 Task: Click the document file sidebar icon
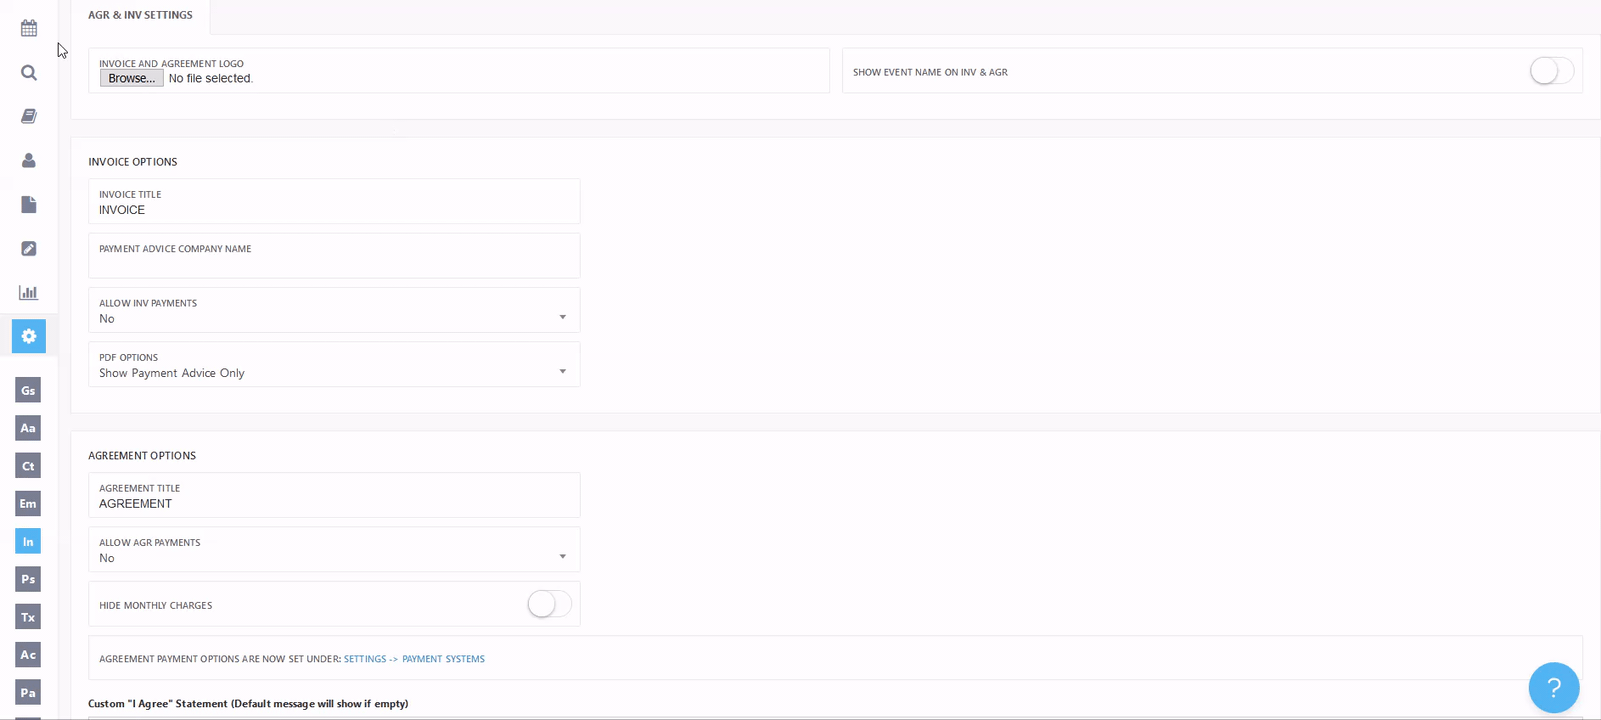[29, 204]
